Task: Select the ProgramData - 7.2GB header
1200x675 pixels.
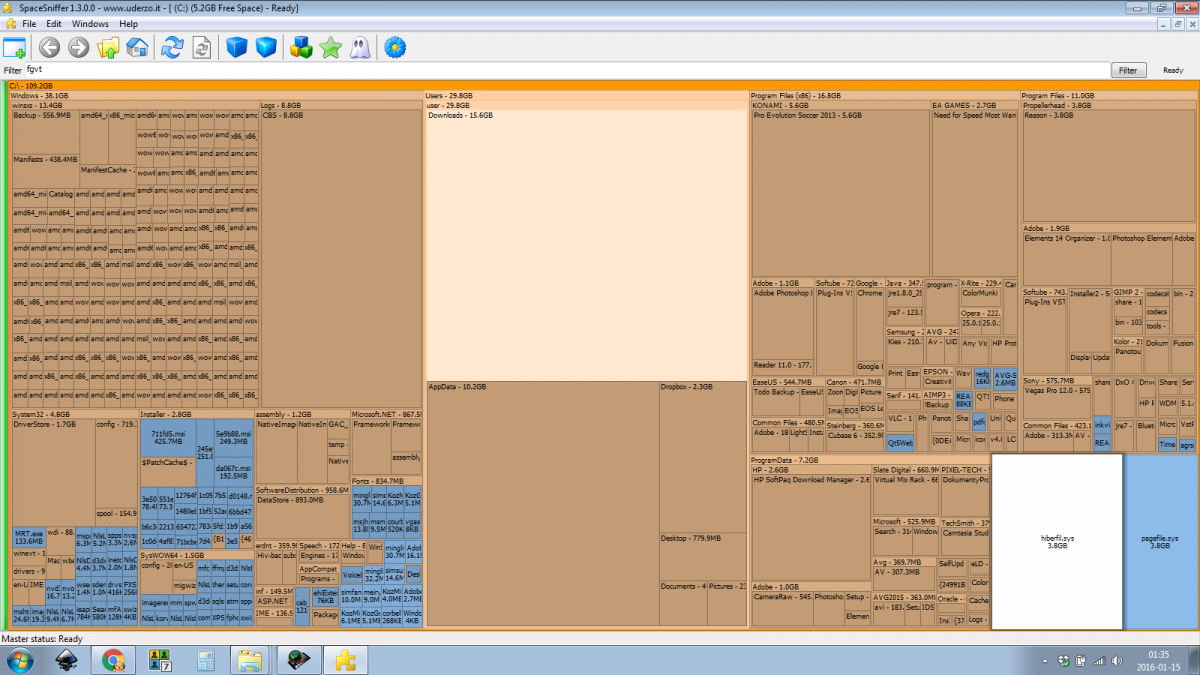Action: click(x=870, y=460)
